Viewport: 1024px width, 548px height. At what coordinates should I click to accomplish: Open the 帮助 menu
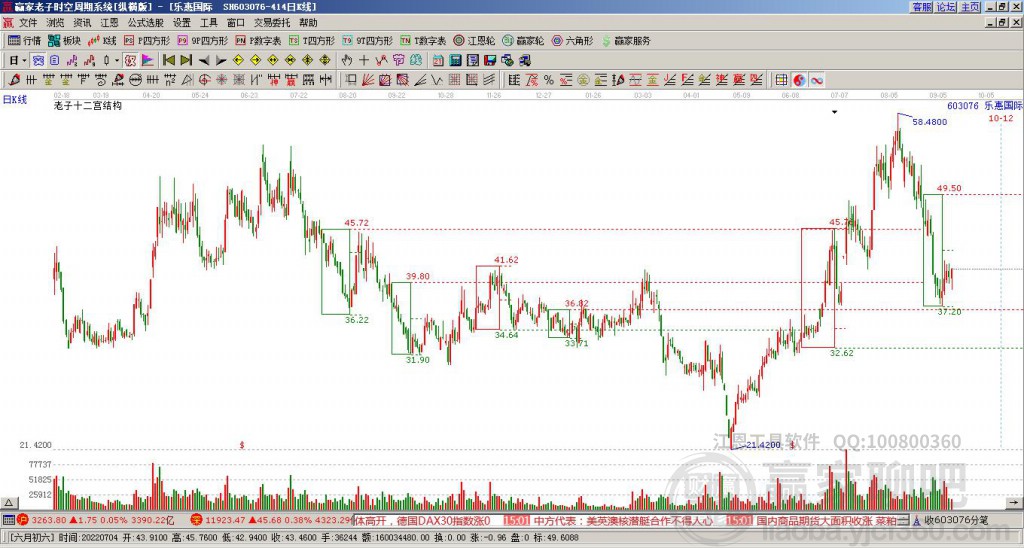pyautogui.click(x=308, y=23)
